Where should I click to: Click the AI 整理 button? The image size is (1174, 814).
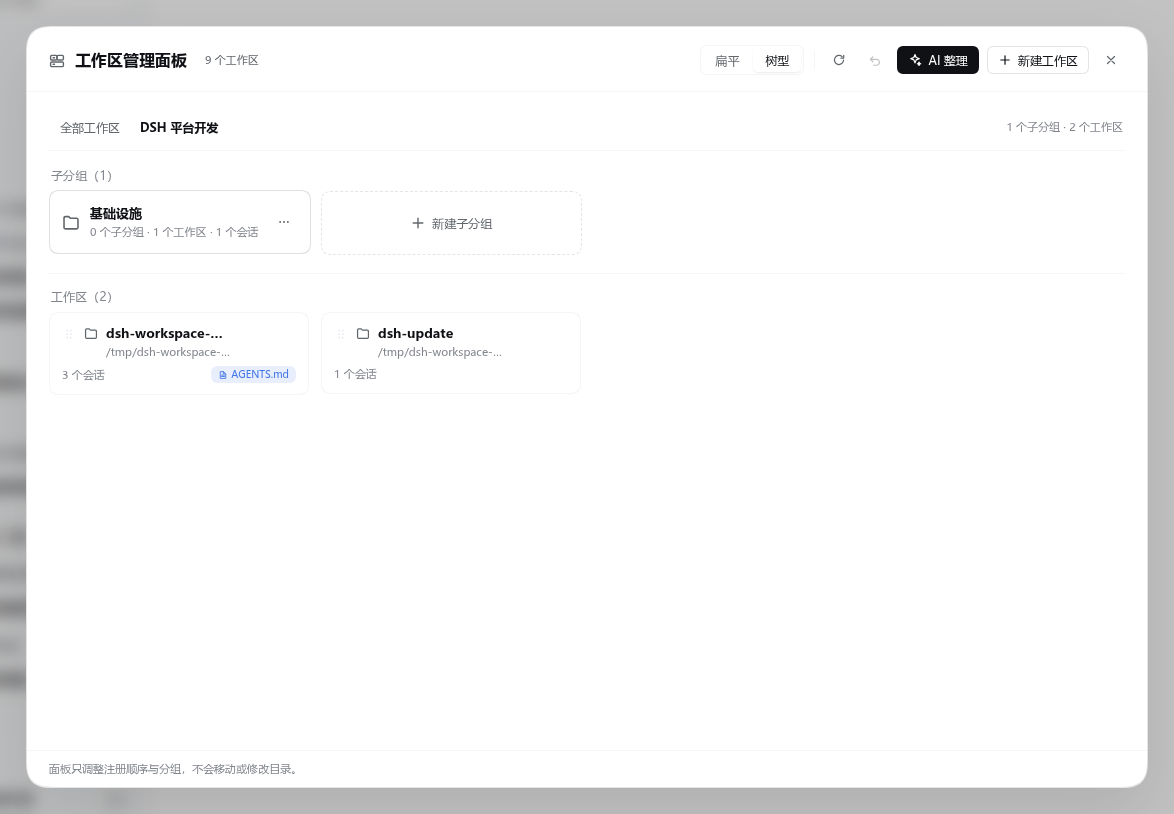(x=937, y=60)
